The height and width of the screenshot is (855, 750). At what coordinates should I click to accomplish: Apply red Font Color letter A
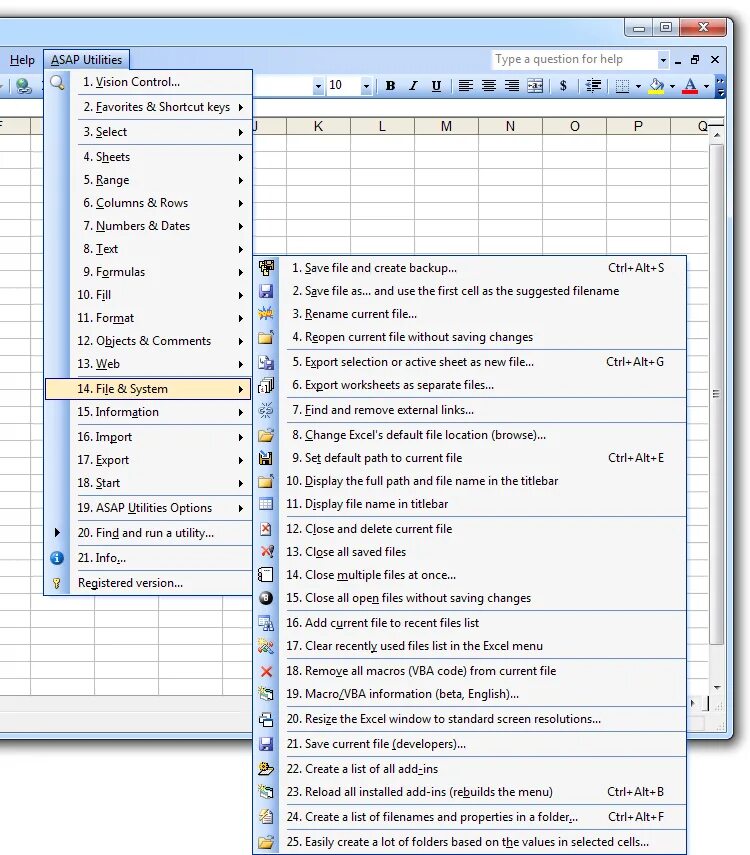(690, 86)
